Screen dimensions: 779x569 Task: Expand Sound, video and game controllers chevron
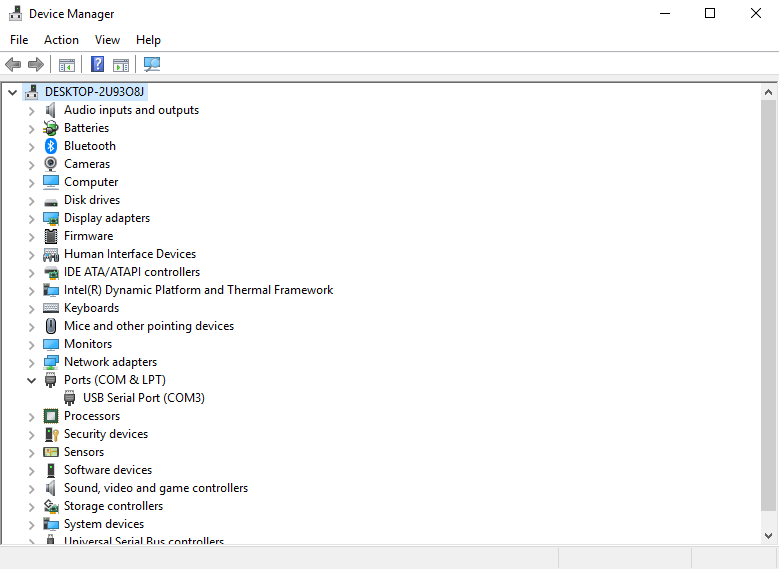[31, 488]
